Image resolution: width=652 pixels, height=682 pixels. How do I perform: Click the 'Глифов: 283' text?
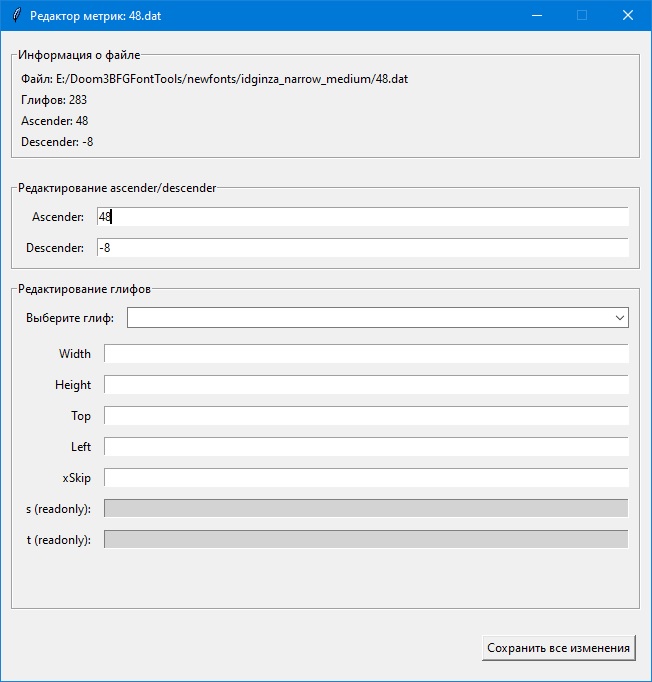click(x=54, y=100)
